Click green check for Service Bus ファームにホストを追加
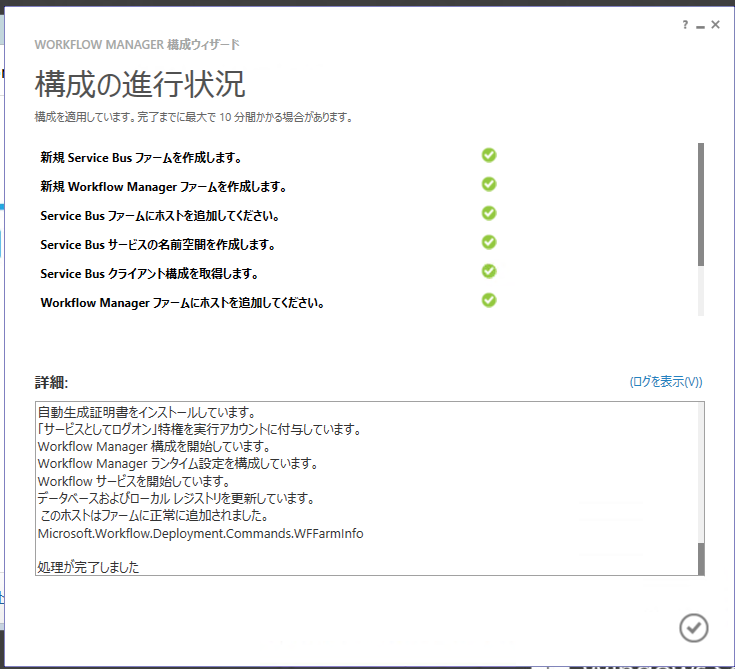The height and width of the screenshot is (669, 735). 489,213
